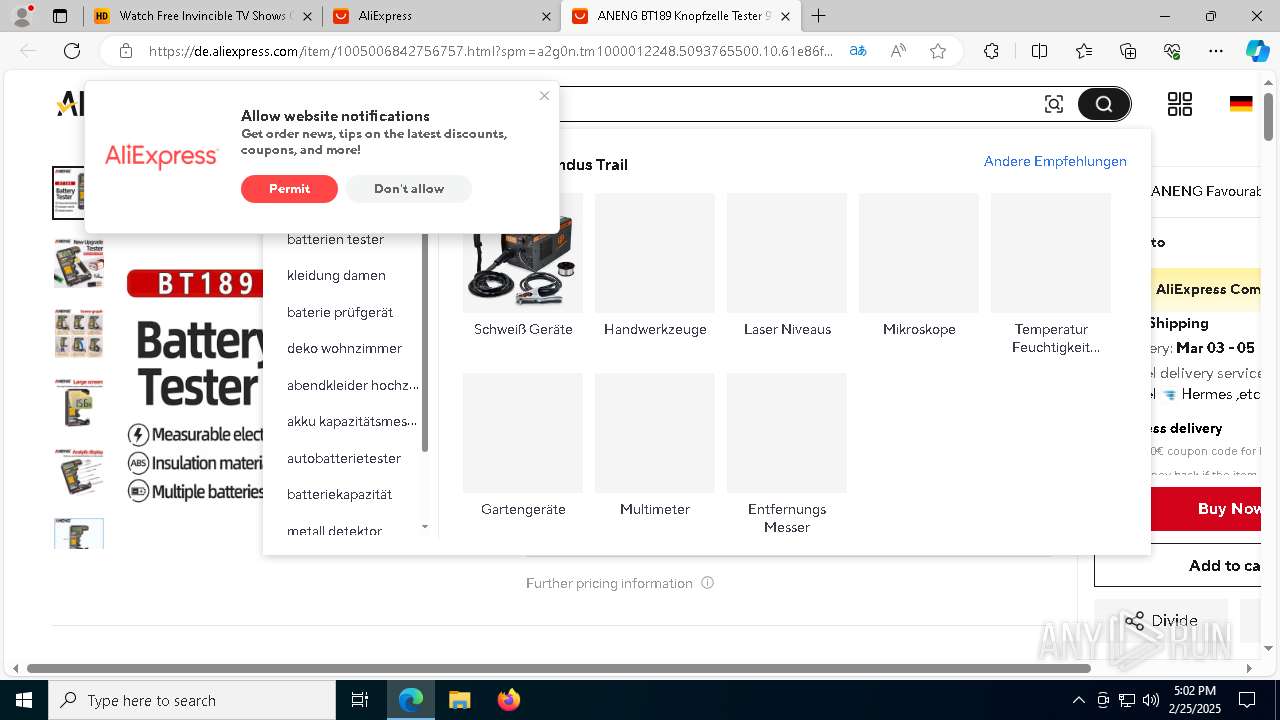Click the Windows taskbar search box

(192, 700)
